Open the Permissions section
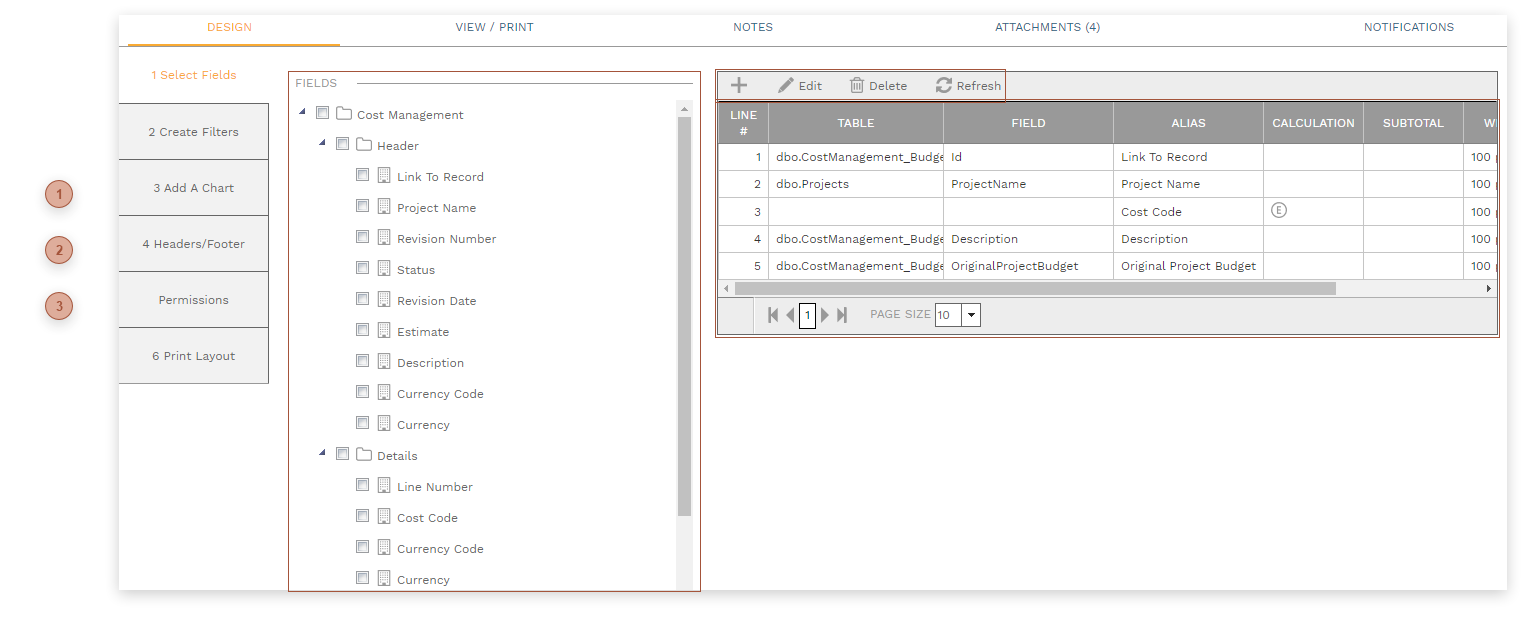The height and width of the screenshot is (617, 1526). [193, 299]
